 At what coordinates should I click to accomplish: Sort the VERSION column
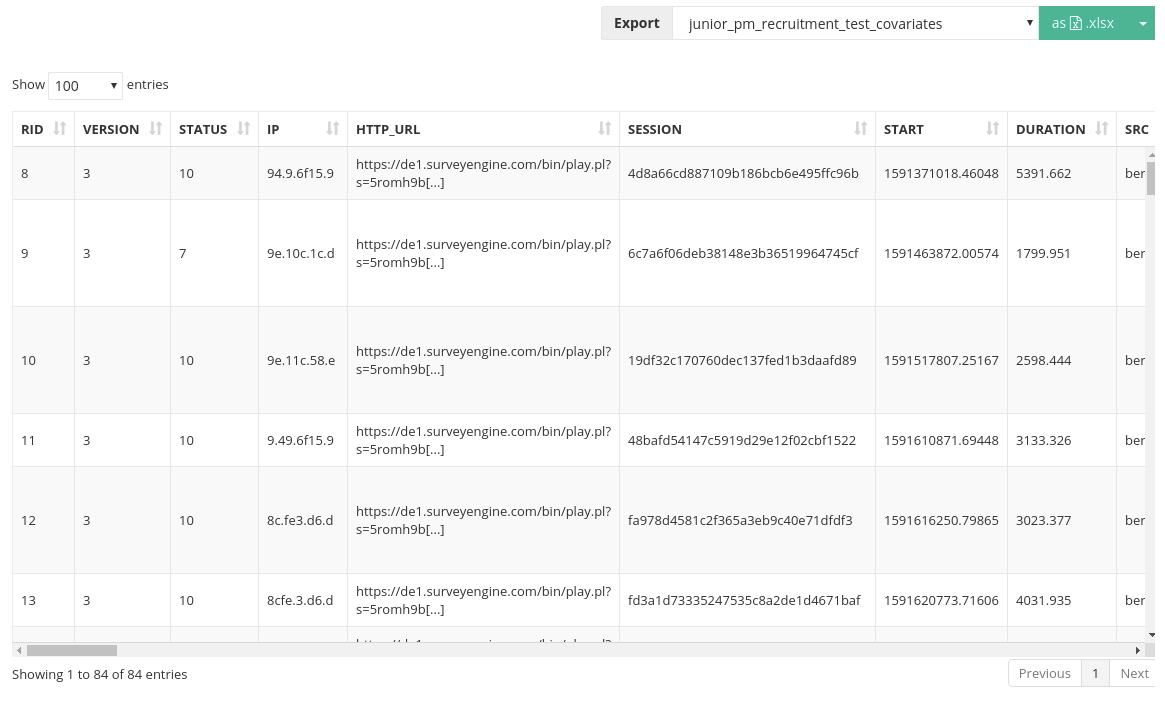[155, 128]
